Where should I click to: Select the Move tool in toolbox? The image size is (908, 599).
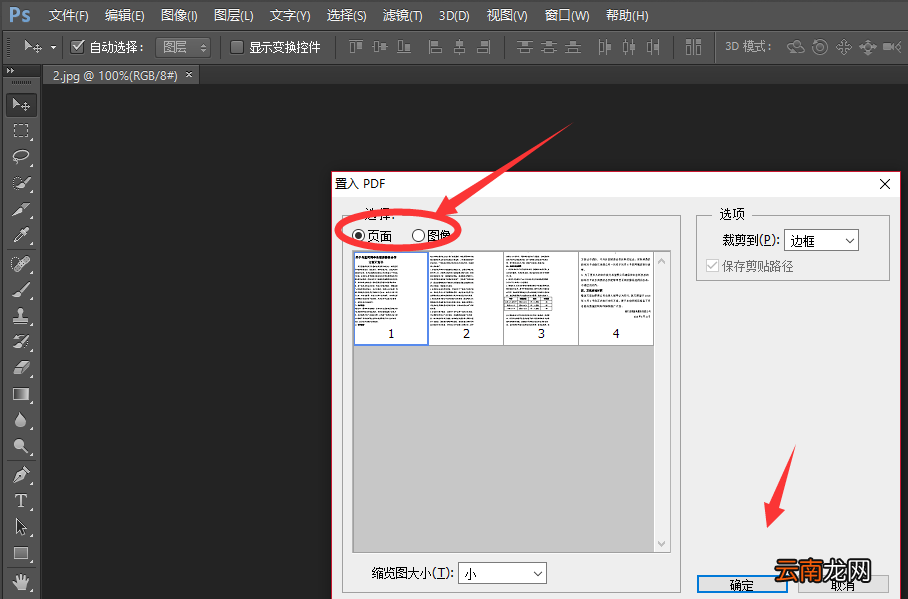click(21, 105)
